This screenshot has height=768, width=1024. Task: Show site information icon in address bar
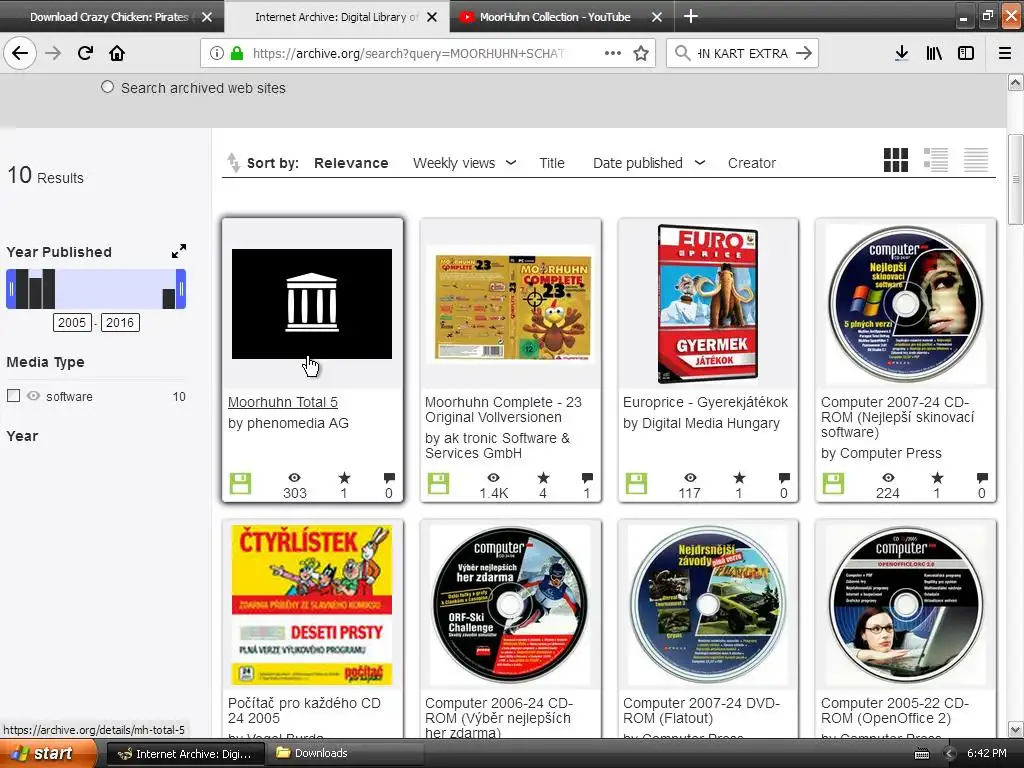tap(217, 53)
